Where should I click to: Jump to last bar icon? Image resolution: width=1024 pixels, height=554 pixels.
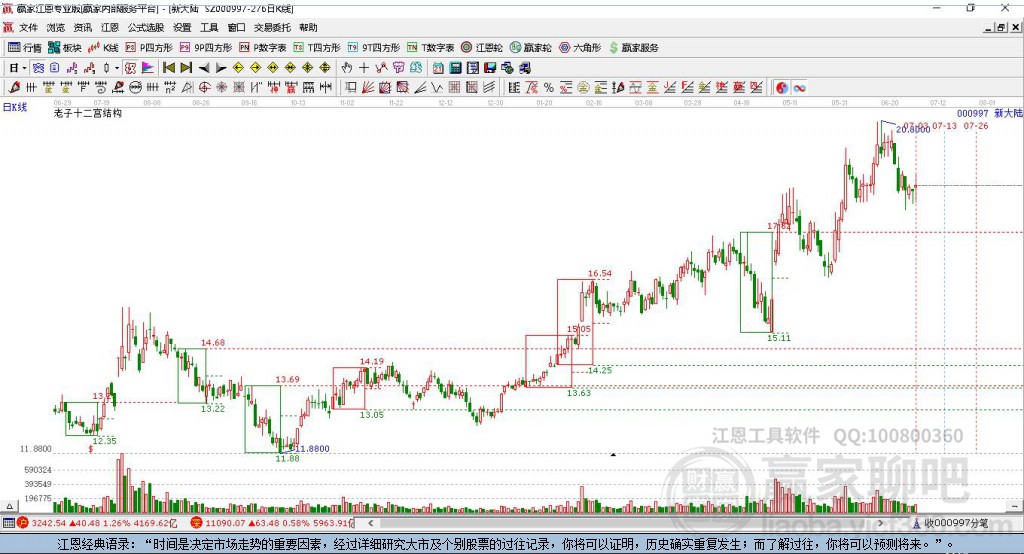point(186,68)
